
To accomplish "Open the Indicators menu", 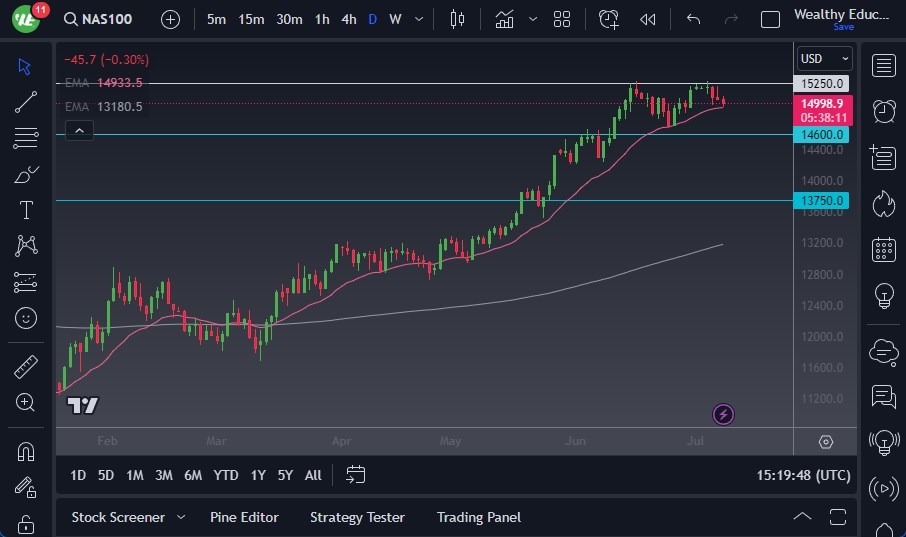I will coord(504,19).
